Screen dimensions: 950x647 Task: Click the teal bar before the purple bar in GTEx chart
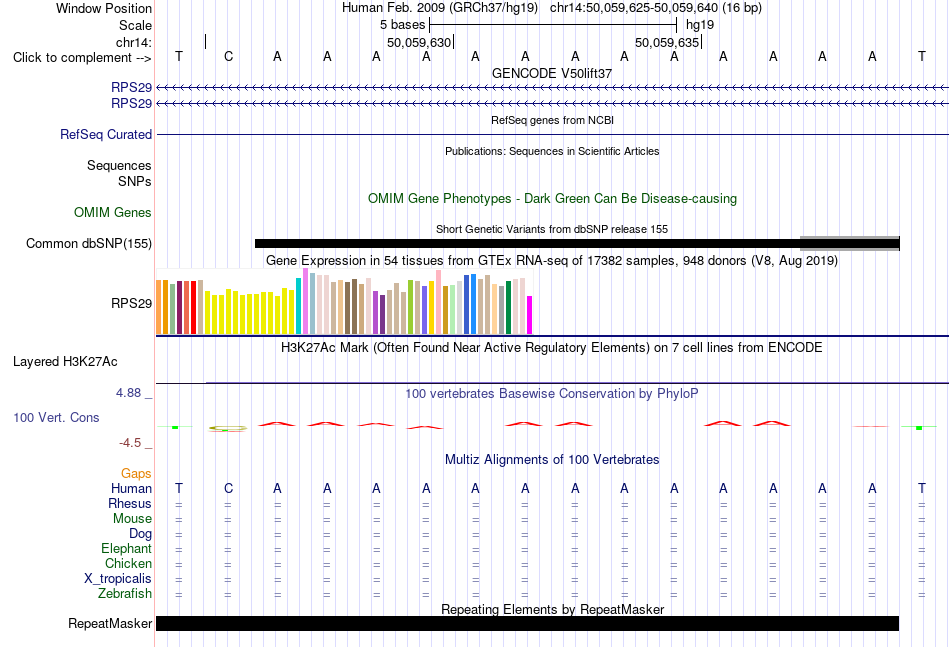coord(298,306)
